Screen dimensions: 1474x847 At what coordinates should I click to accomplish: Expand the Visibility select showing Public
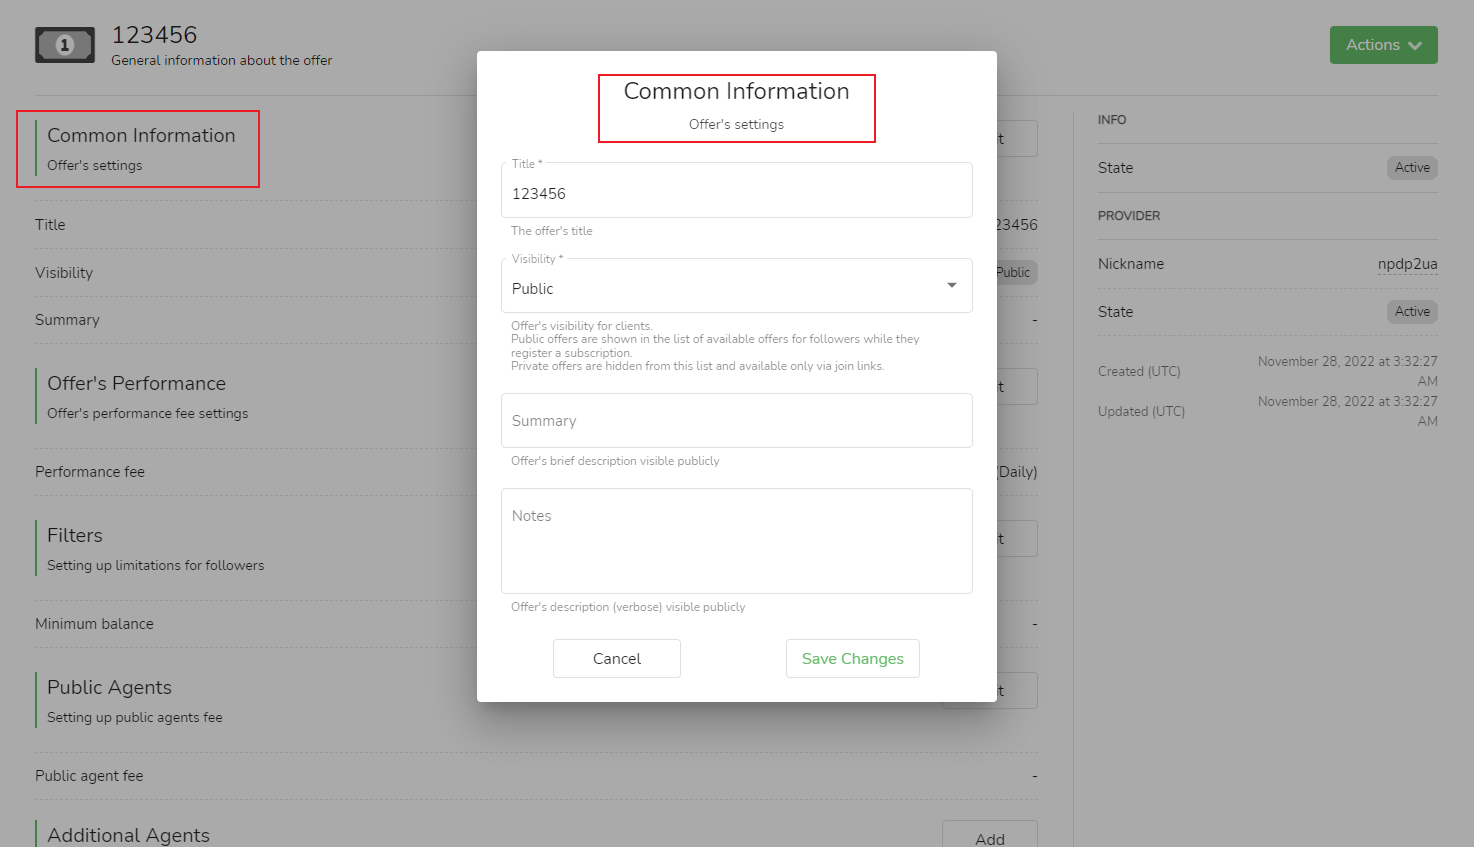click(x=736, y=288)
